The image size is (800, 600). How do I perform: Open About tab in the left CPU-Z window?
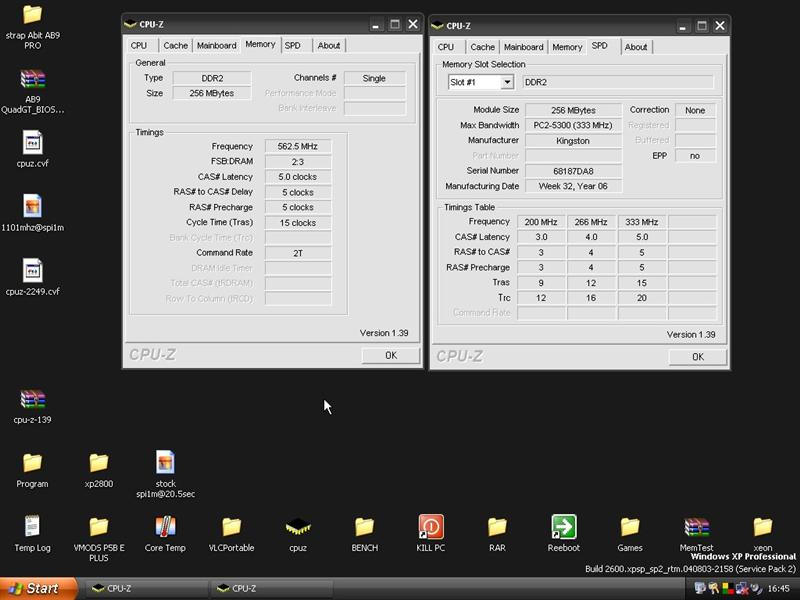point(329,45)
